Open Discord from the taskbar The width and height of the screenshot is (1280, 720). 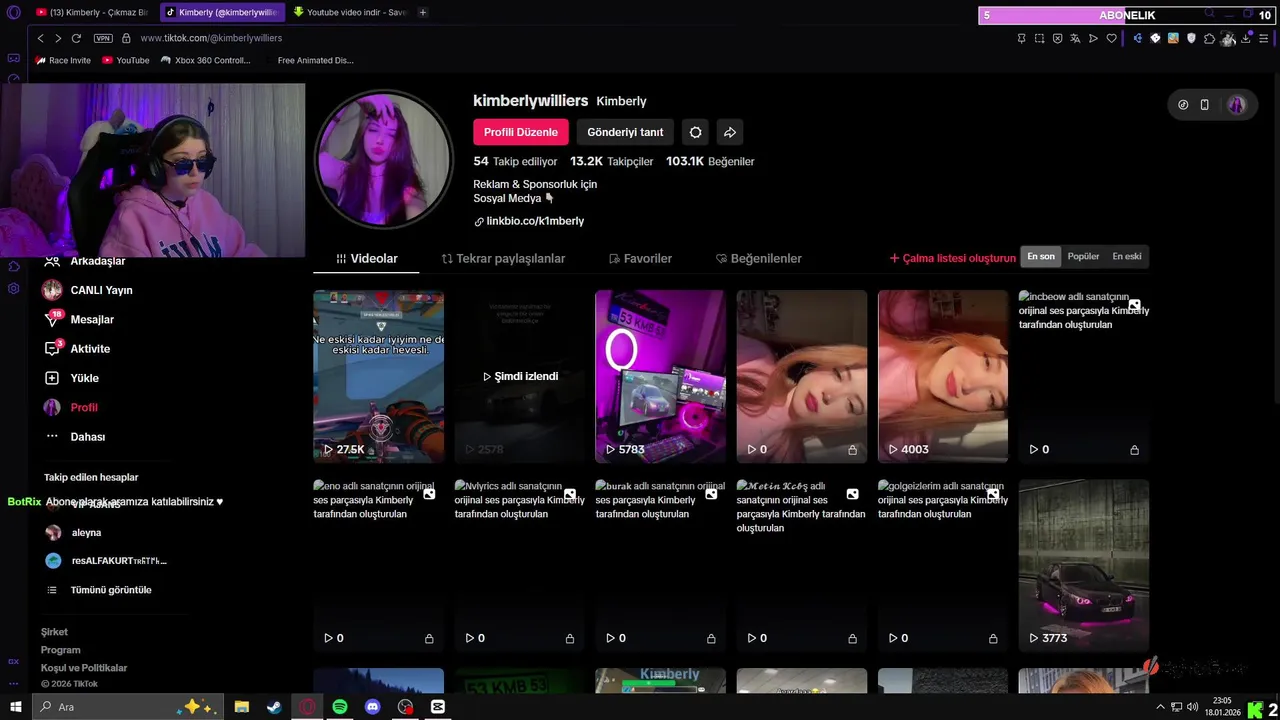(x=373, y=707)
